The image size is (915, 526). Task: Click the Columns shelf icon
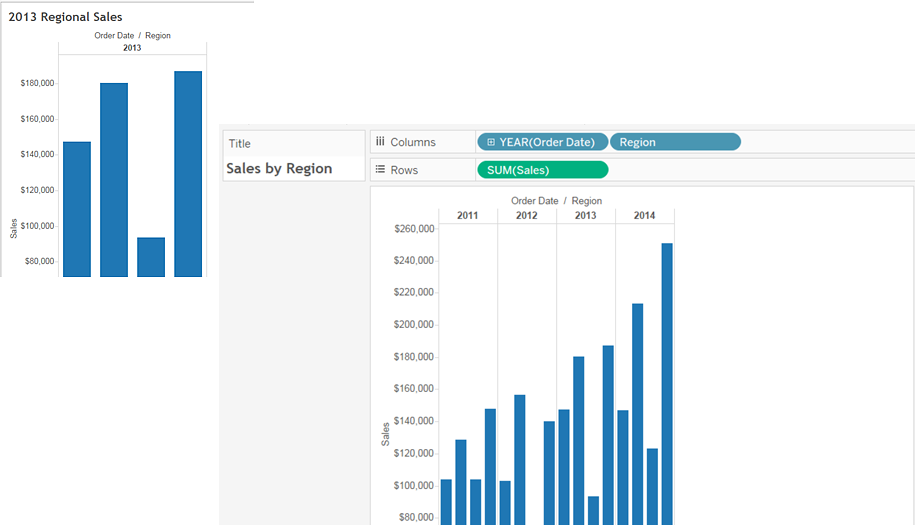tap(380, 141)
